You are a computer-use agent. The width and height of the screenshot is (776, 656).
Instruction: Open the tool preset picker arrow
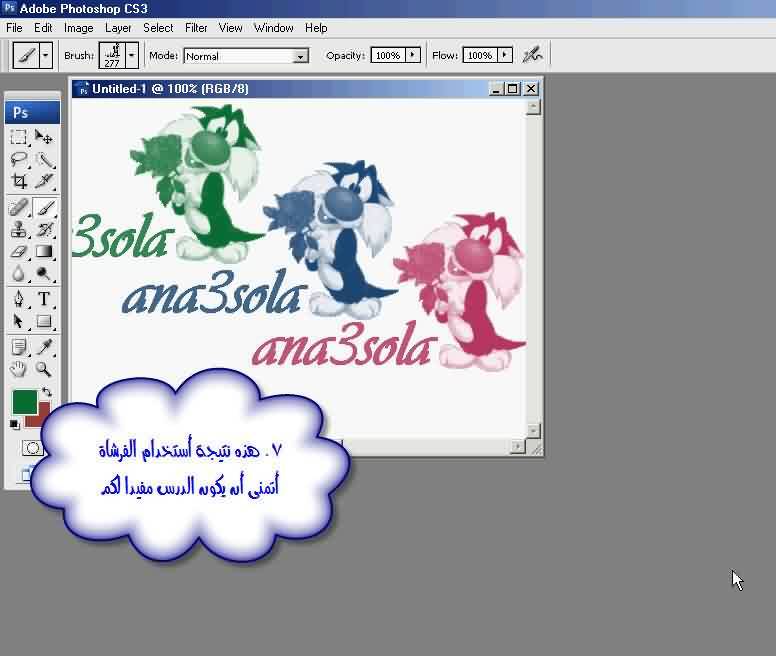(x=46, y=55)
